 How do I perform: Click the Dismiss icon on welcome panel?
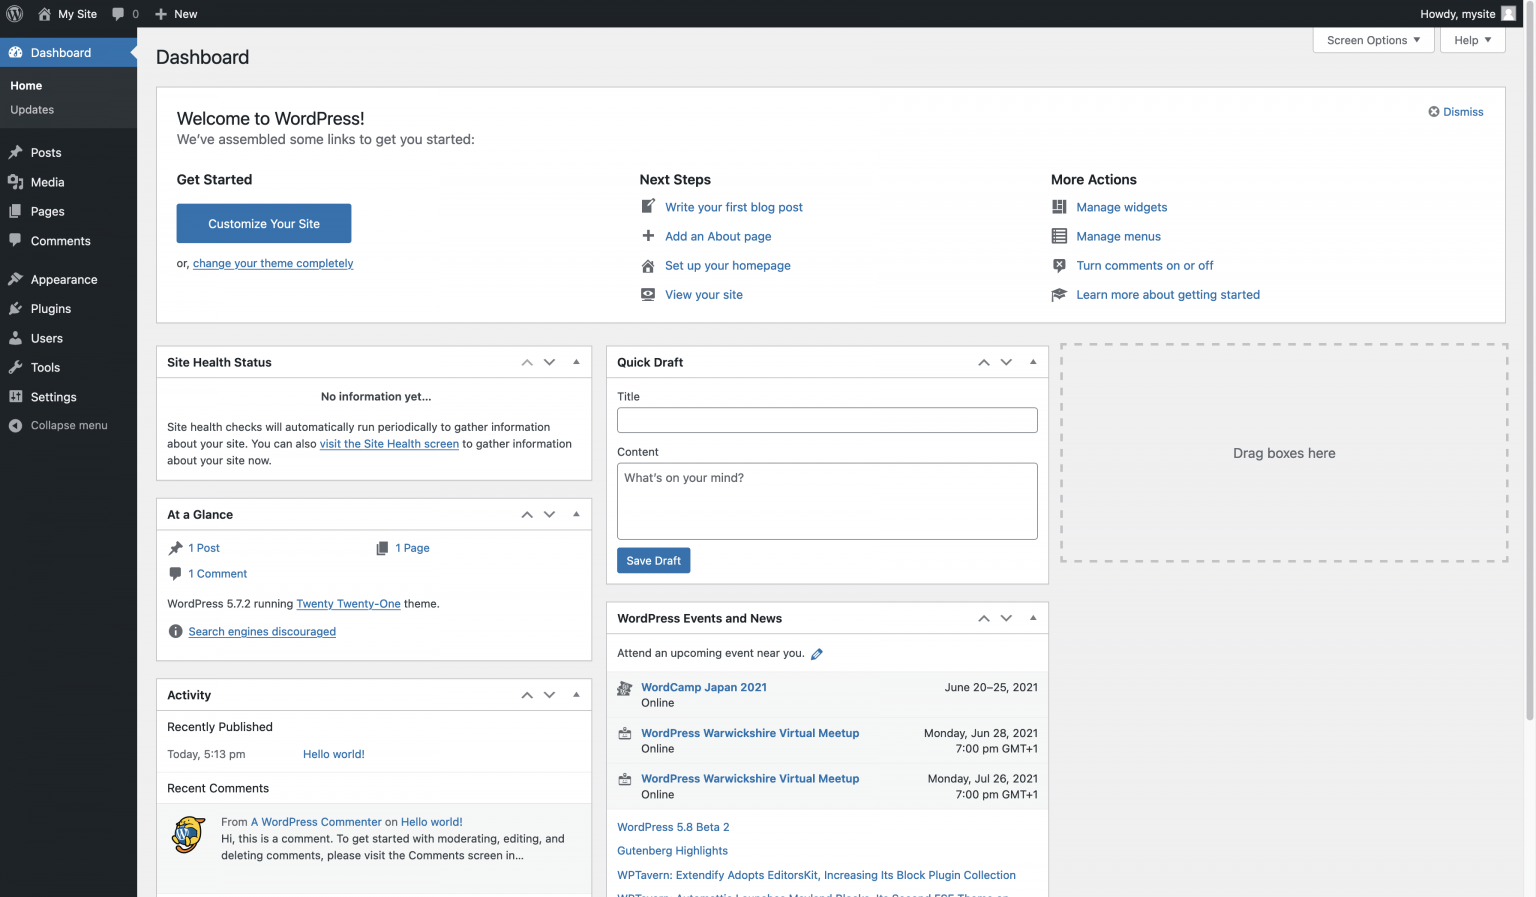click(x=1434, y=112)
